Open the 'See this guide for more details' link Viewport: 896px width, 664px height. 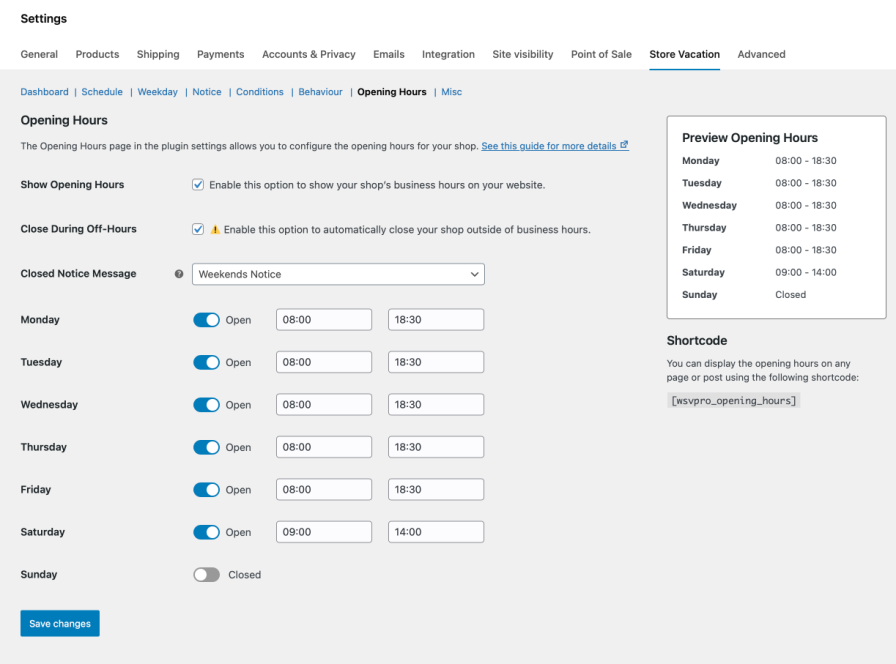(x=548, y=146)
